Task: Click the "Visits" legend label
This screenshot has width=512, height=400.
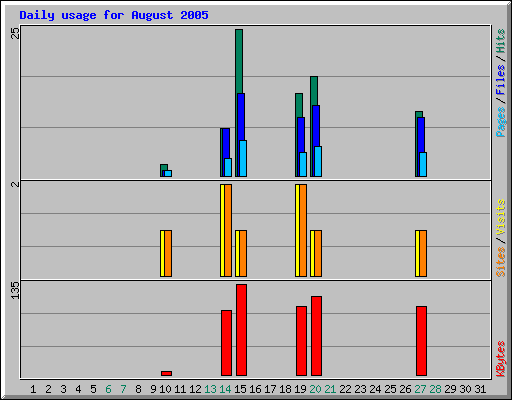Action: [500, 217]
